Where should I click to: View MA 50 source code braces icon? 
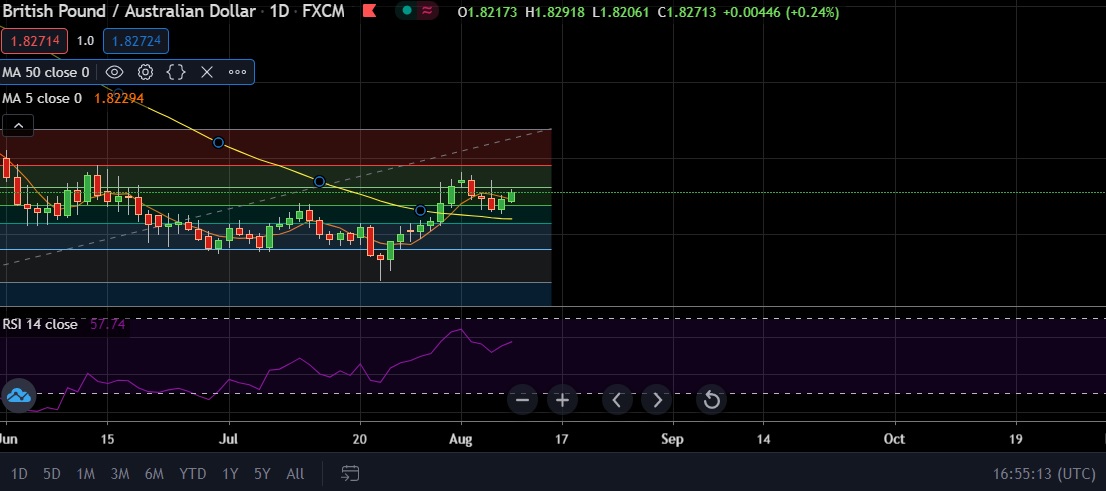(176, 72)
